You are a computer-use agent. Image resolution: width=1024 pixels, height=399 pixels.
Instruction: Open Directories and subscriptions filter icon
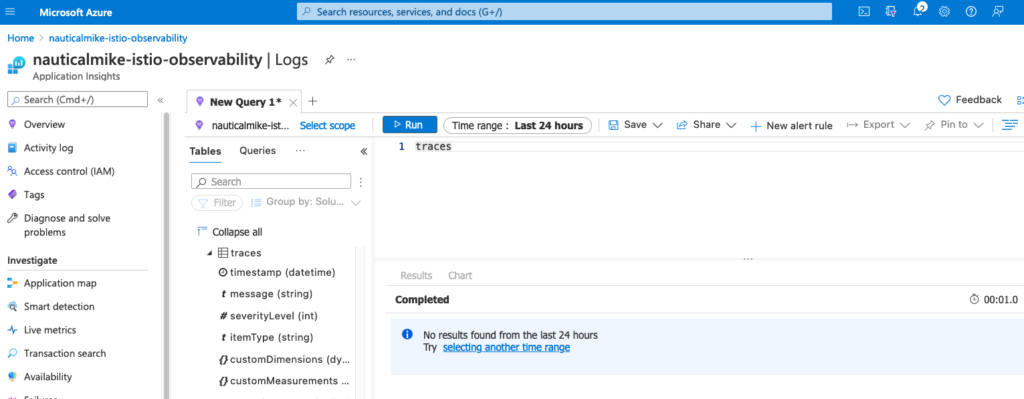pyautogui.click(x=891, y=12)
